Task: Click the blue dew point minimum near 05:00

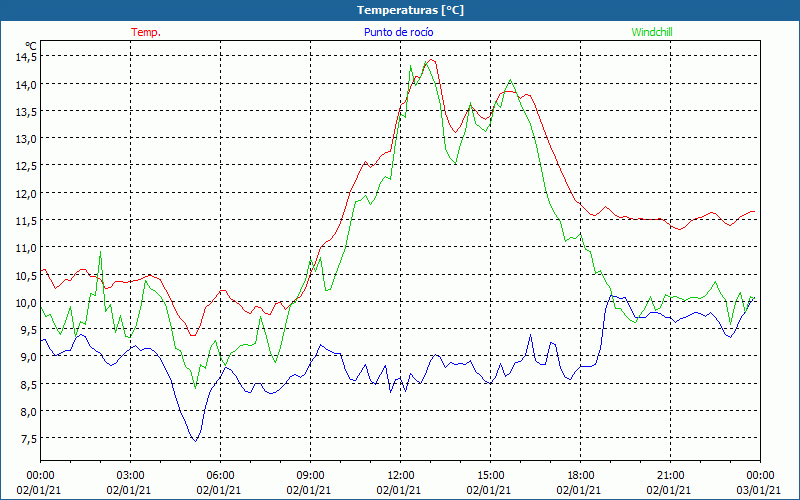Action: (195, 441)
